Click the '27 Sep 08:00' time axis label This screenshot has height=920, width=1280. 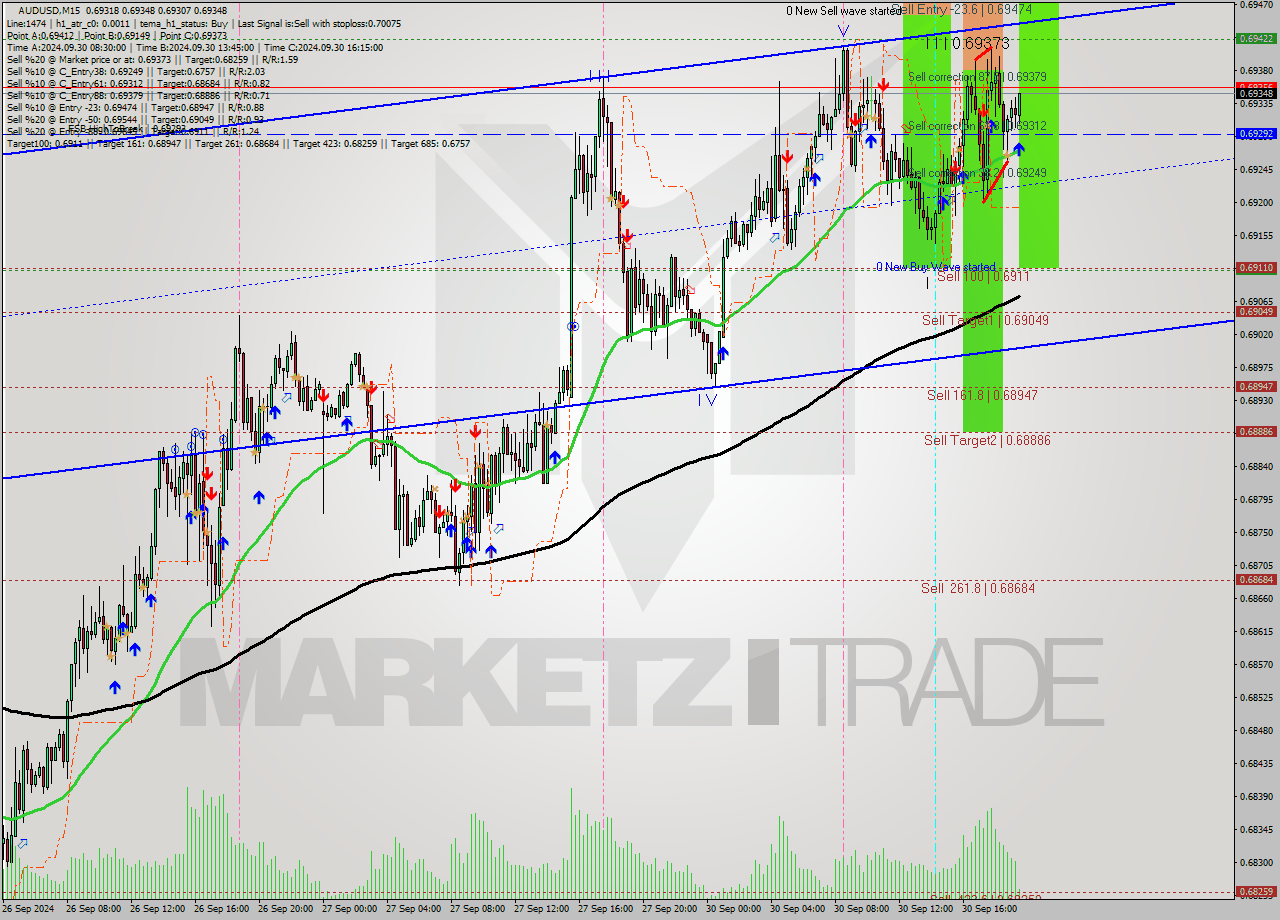478,910
